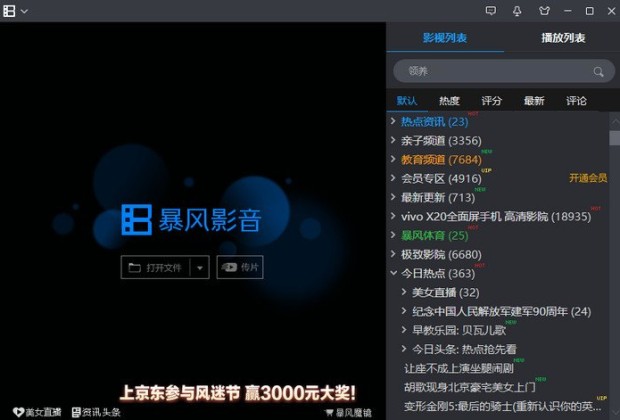Click the folder icon in 打开文件 button
This screenshot has width=620, height=420.
(x=134, y=268)
